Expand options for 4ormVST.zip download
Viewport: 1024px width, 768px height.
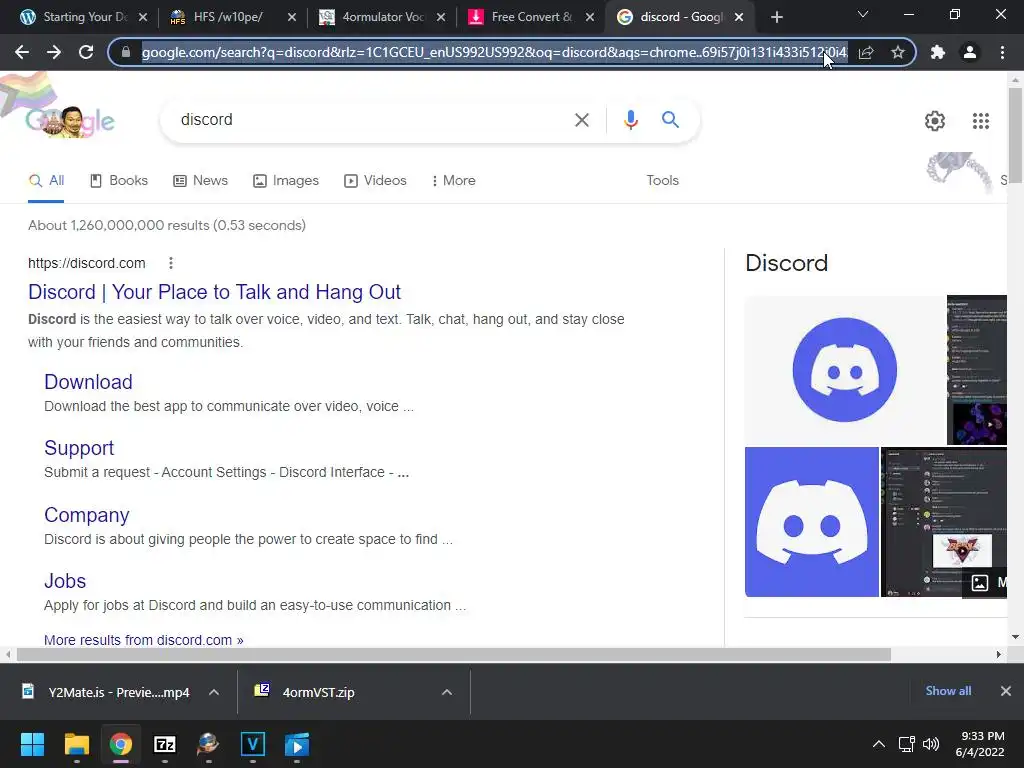(447, 692)
